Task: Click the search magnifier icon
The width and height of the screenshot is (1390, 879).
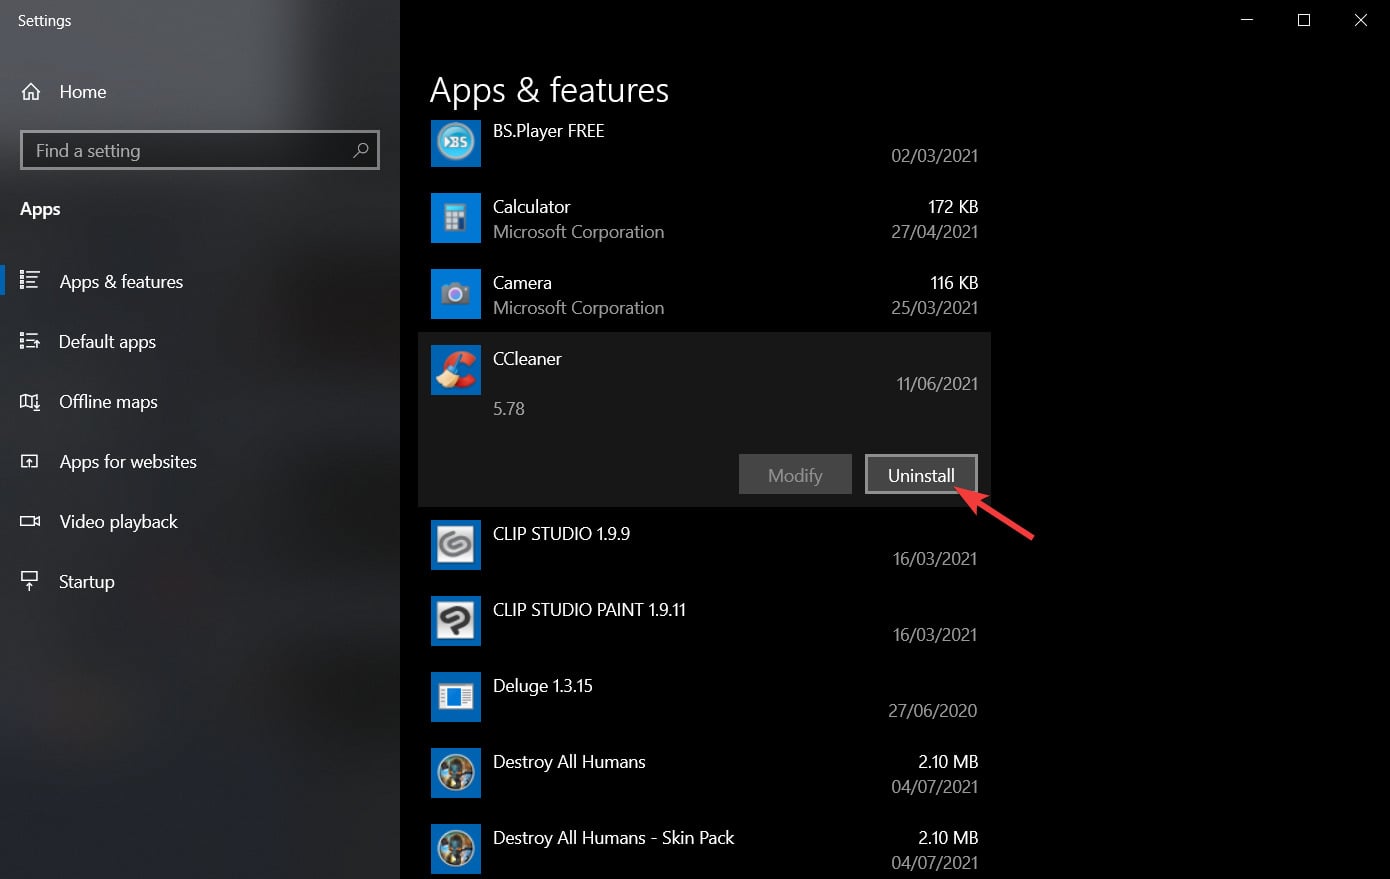Action: click(x=361, y=151)
